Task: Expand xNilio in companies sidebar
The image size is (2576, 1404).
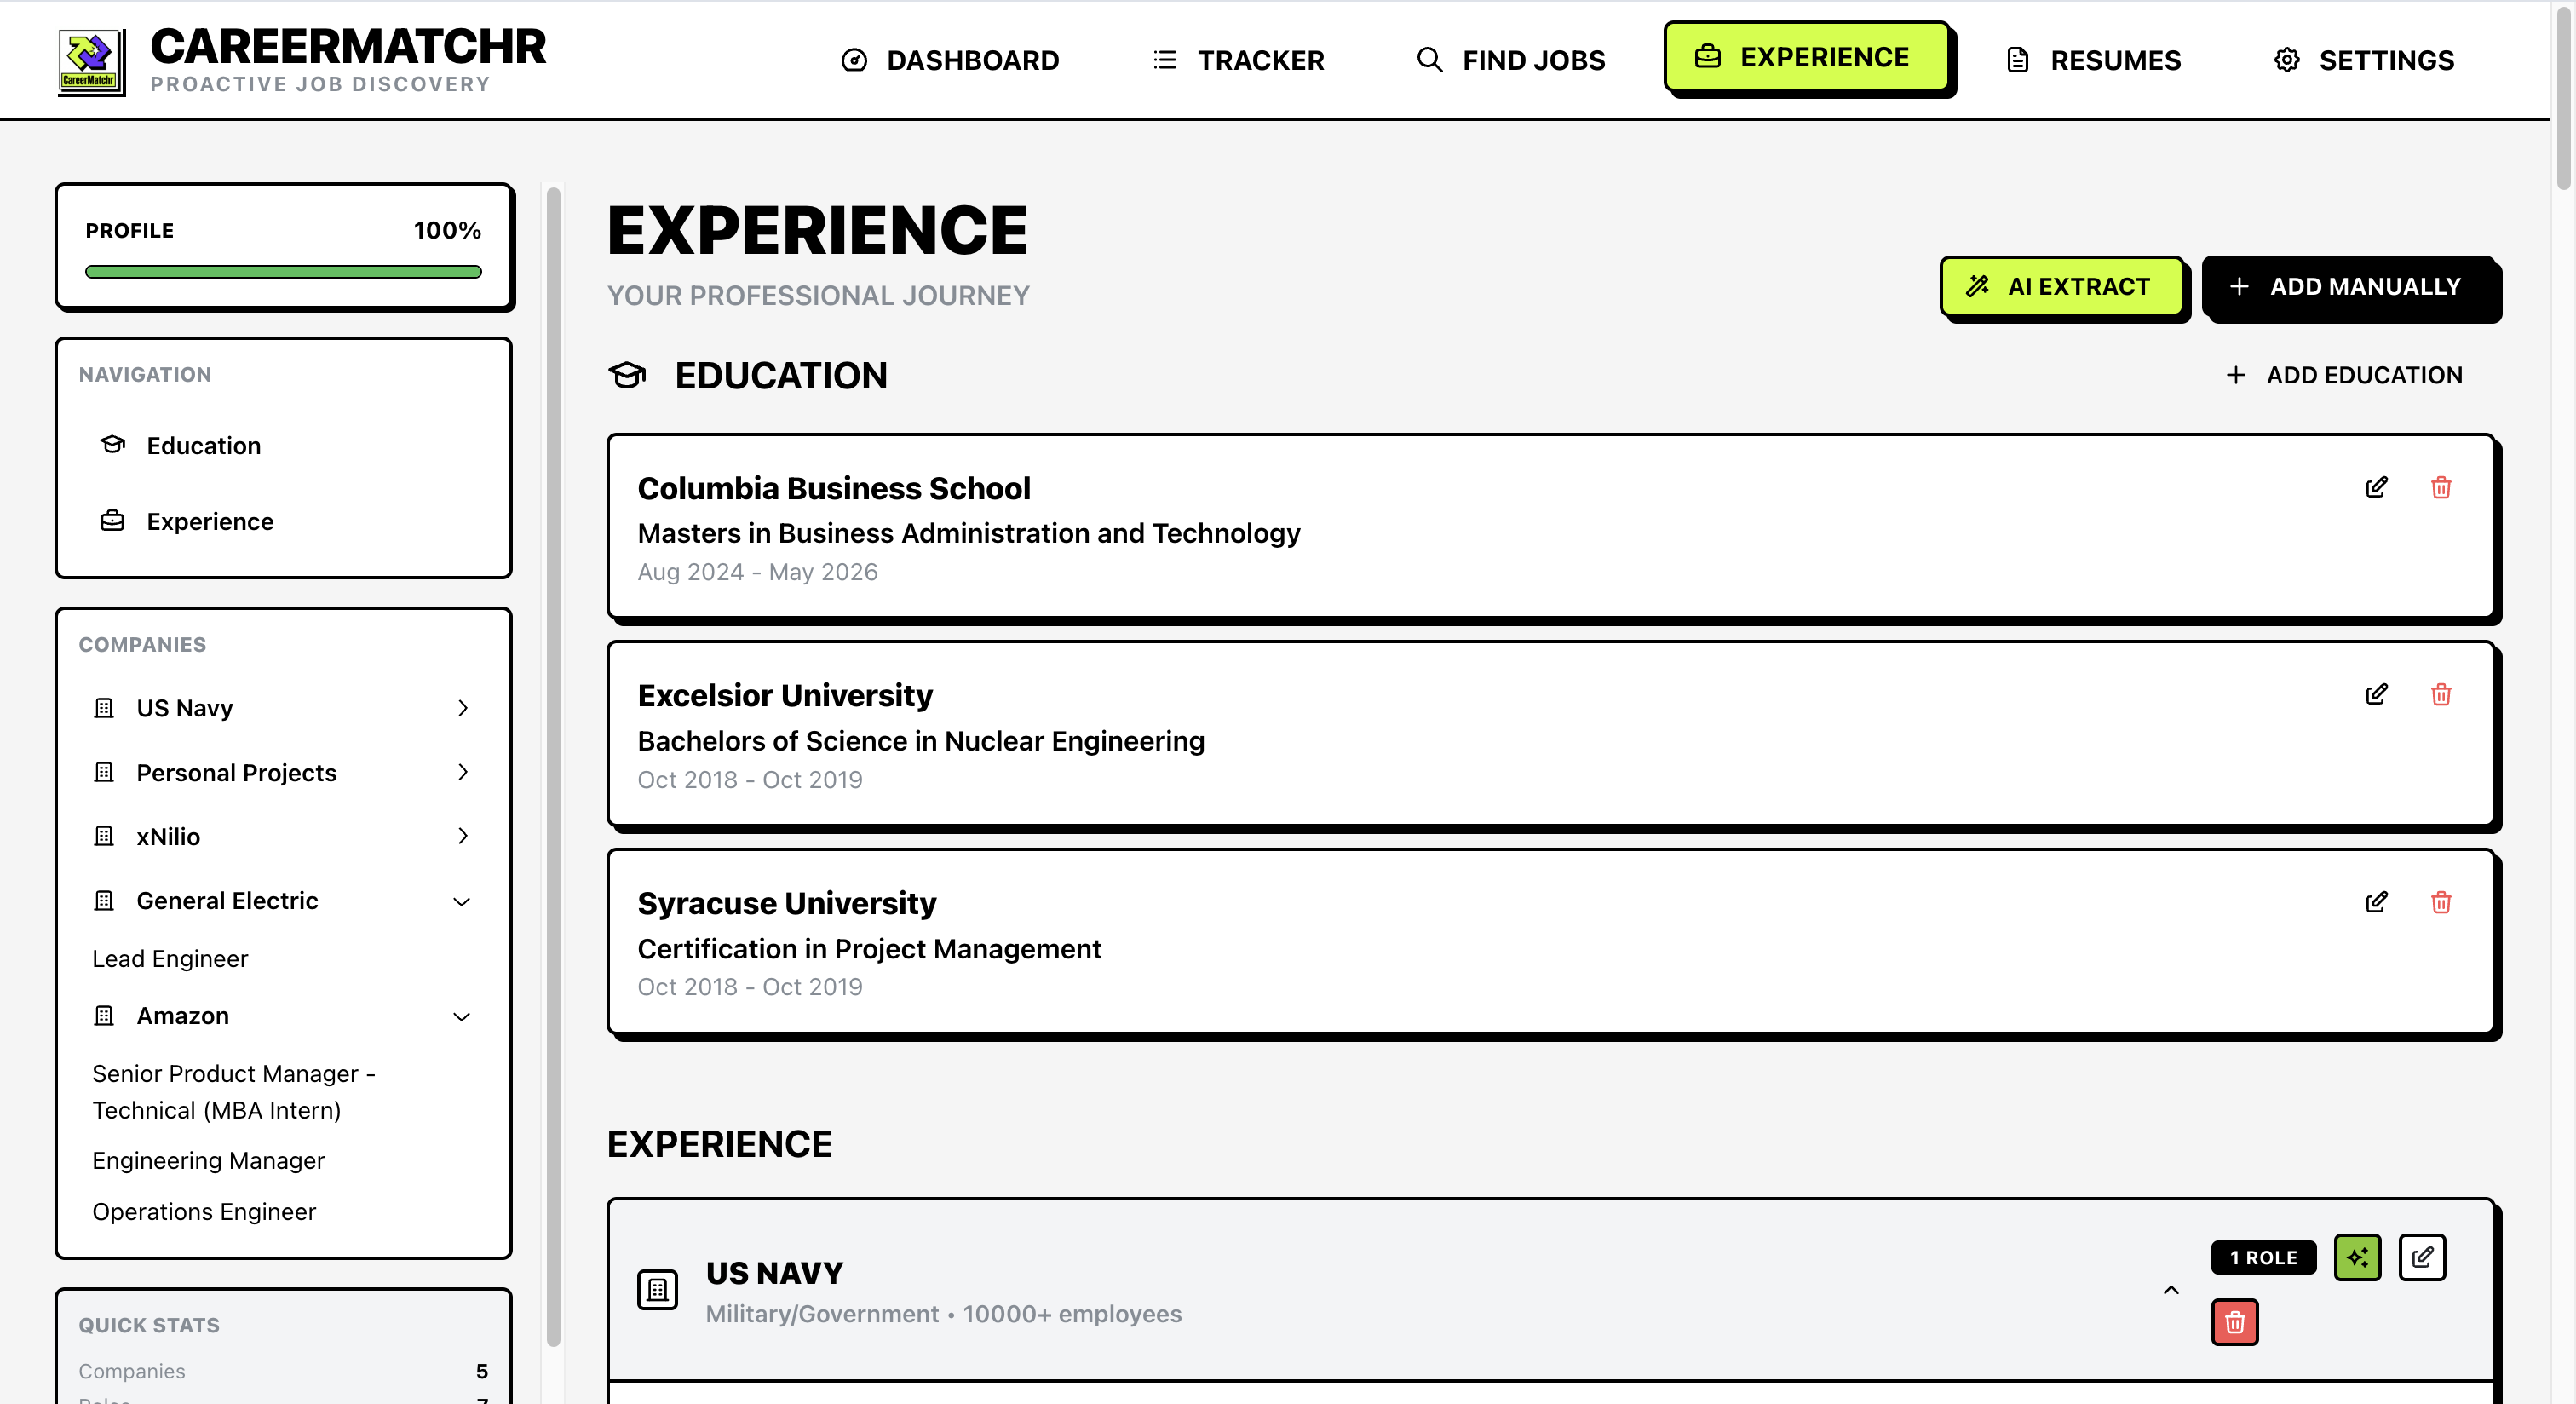Action: pyautogui.click(x=462, y=836)
